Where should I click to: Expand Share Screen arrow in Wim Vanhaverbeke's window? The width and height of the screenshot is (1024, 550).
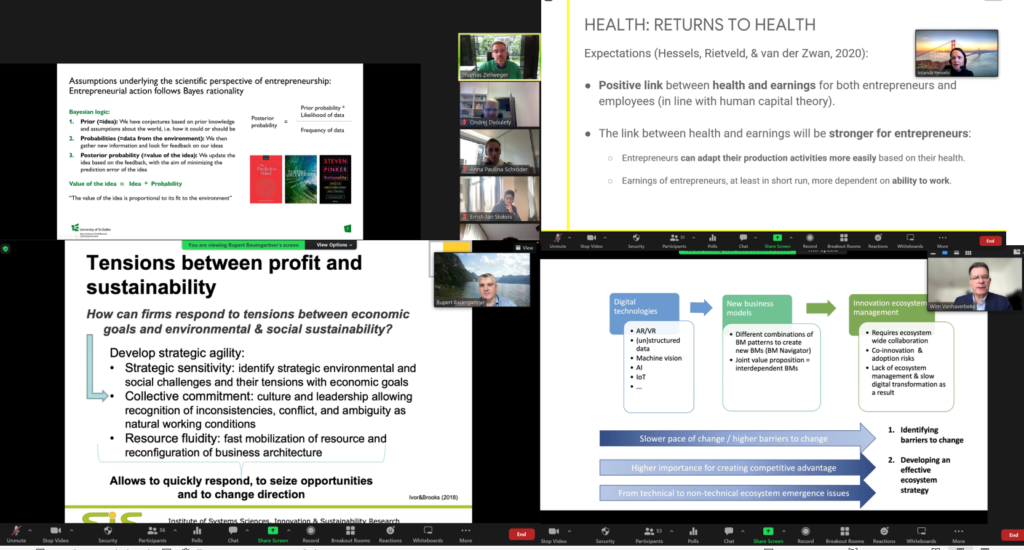click(x=784, y=530)
